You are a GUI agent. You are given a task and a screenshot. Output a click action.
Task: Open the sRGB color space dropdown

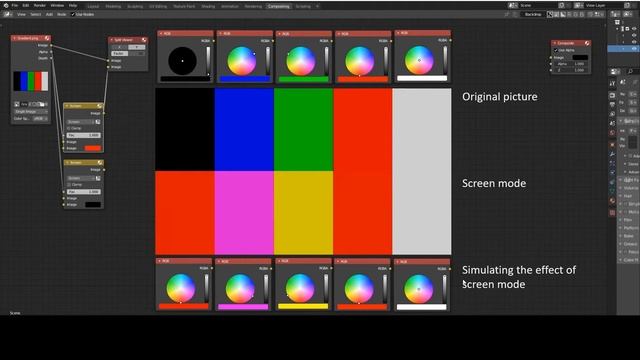40,118
